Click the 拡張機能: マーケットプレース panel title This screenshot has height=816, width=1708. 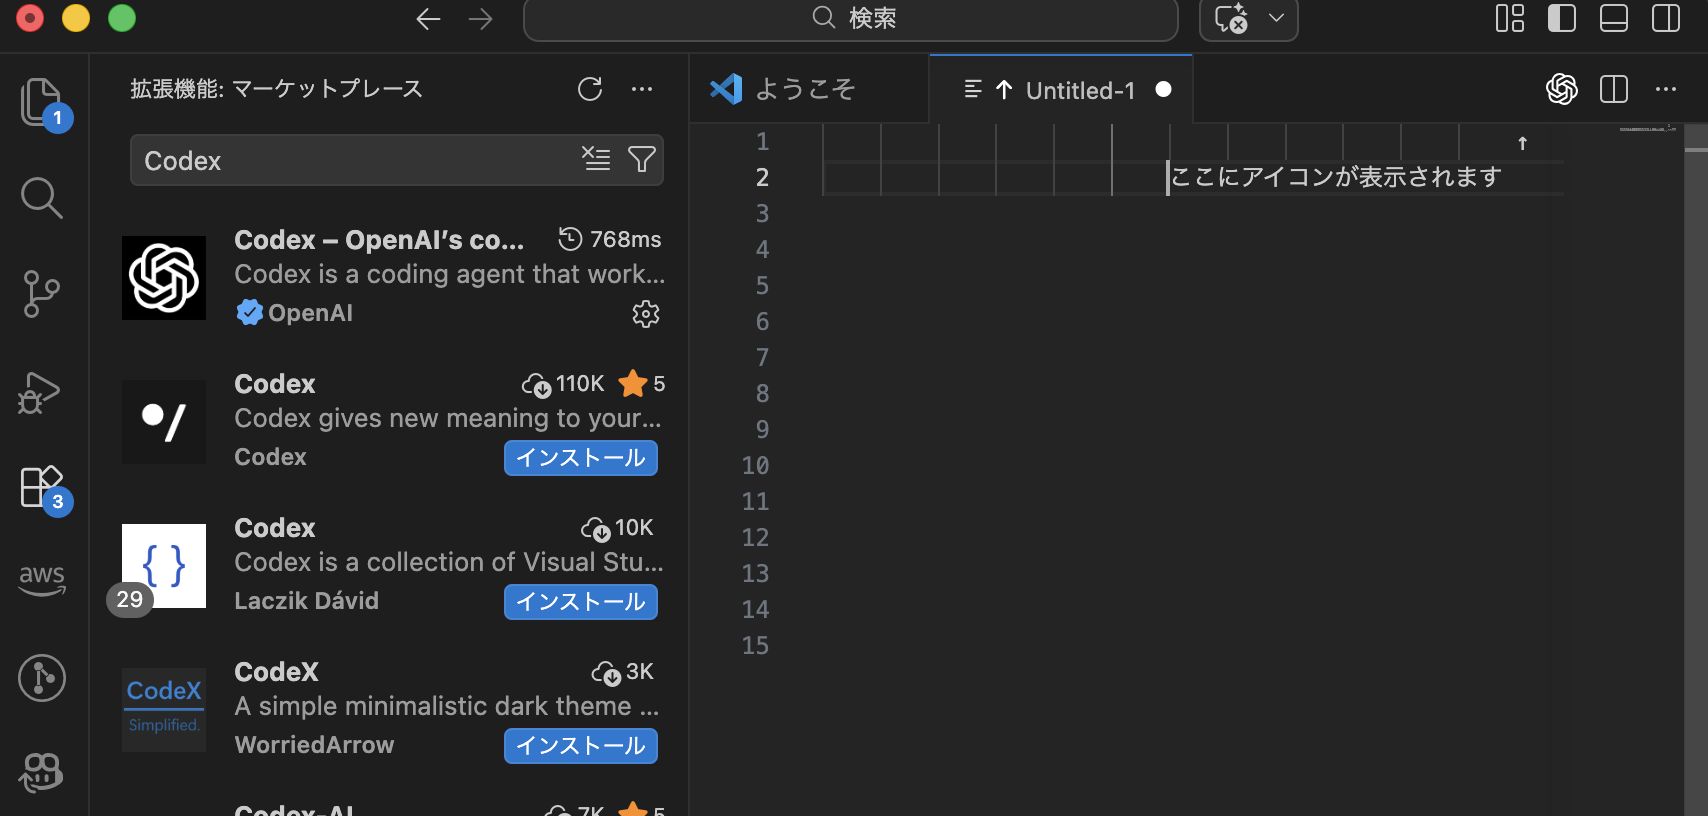pos(277,89)
